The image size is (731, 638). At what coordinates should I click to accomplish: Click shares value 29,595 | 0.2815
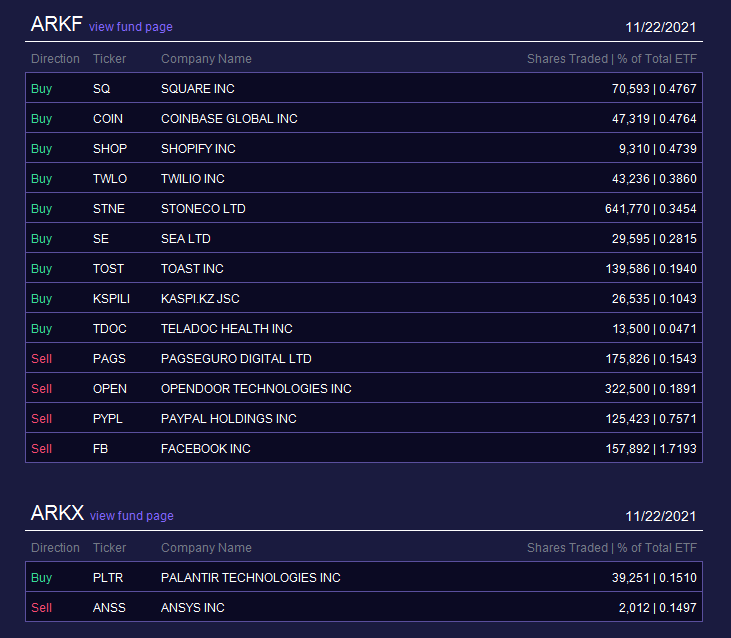(654, 239)
